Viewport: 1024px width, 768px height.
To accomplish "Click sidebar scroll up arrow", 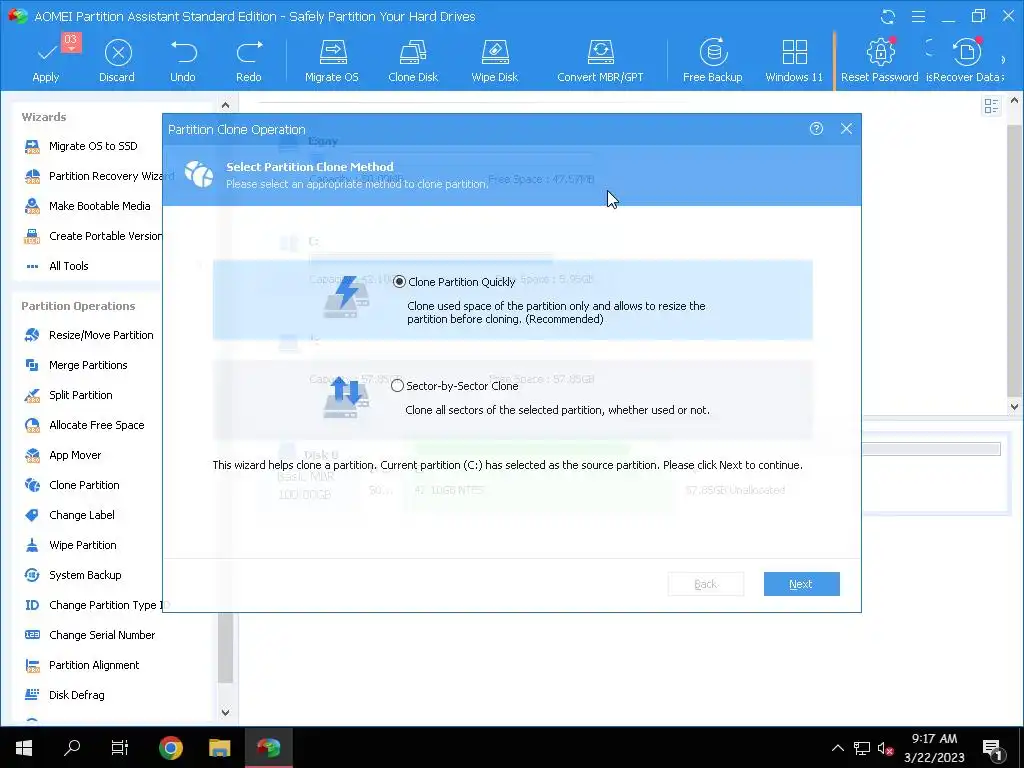I will pyautogui.click(x=225, y=105).
